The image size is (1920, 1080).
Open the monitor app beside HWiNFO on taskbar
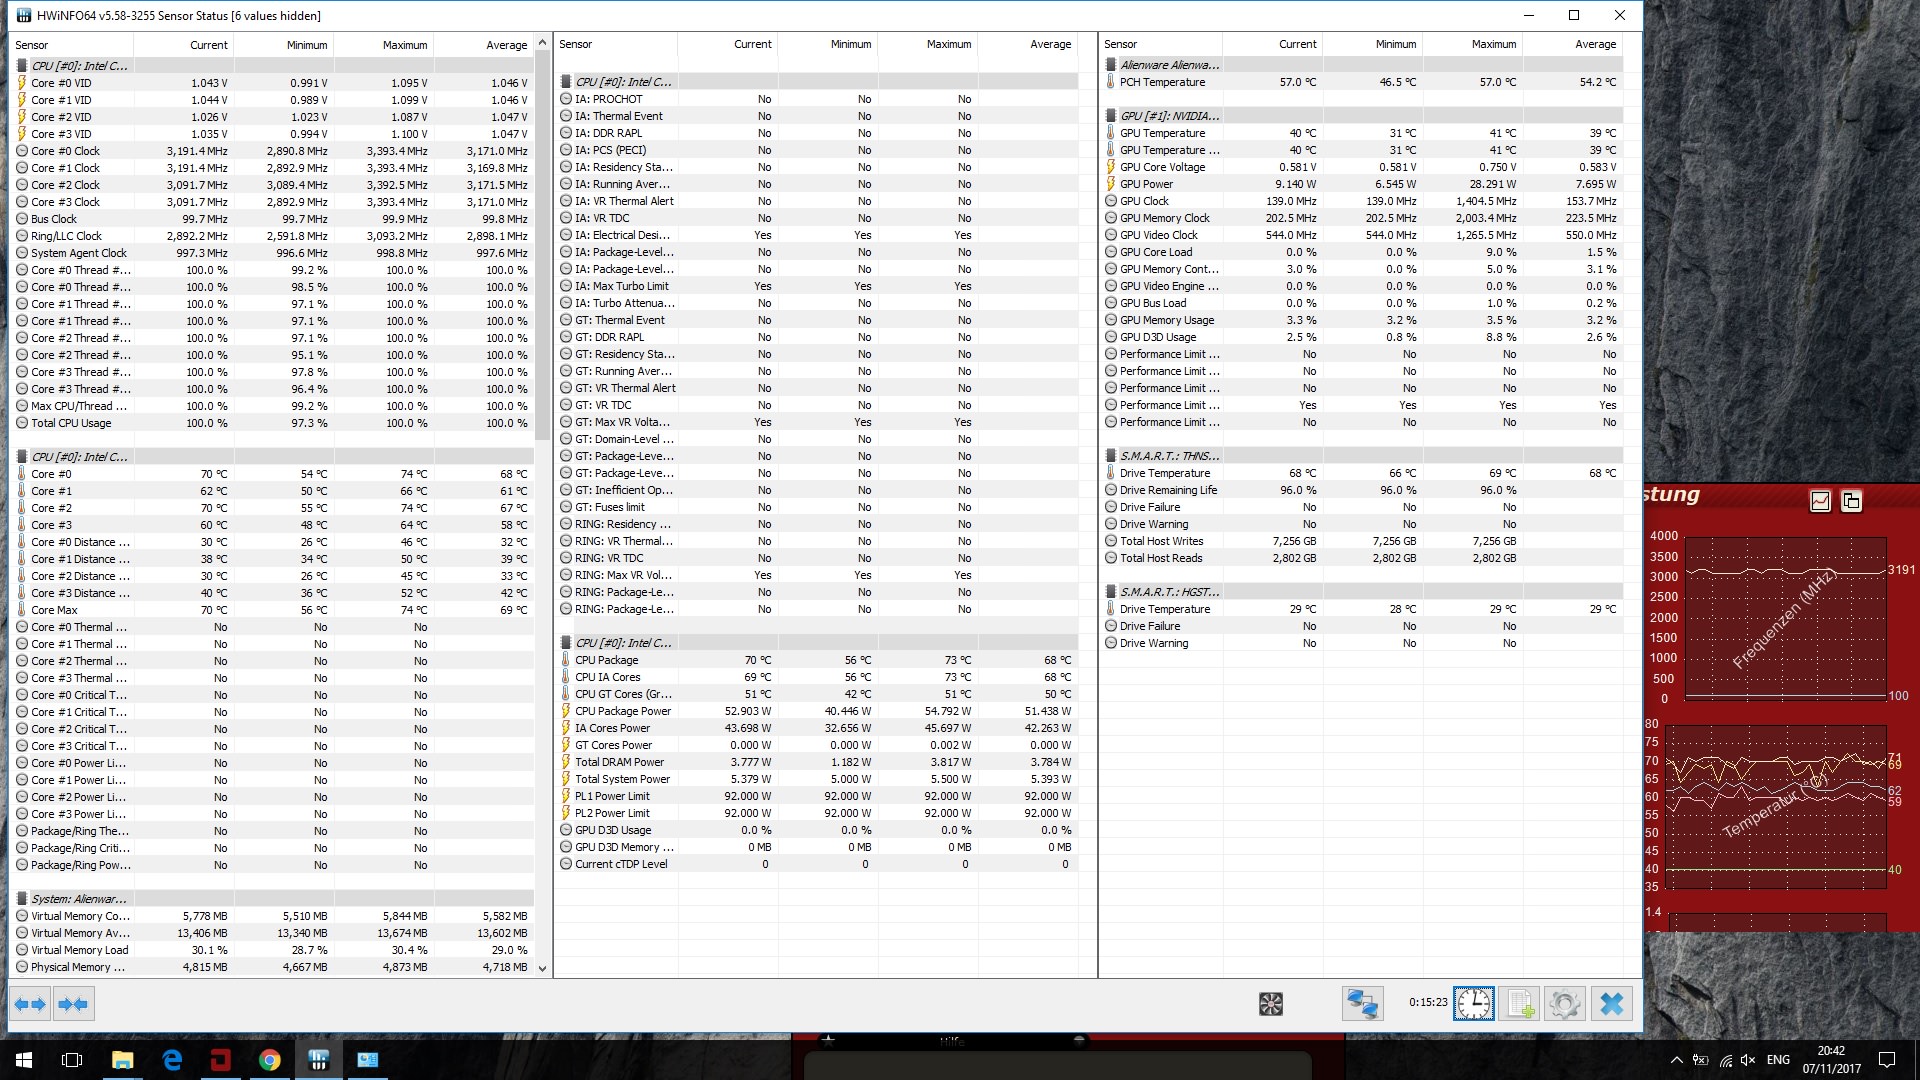[x=368, y=1060]
